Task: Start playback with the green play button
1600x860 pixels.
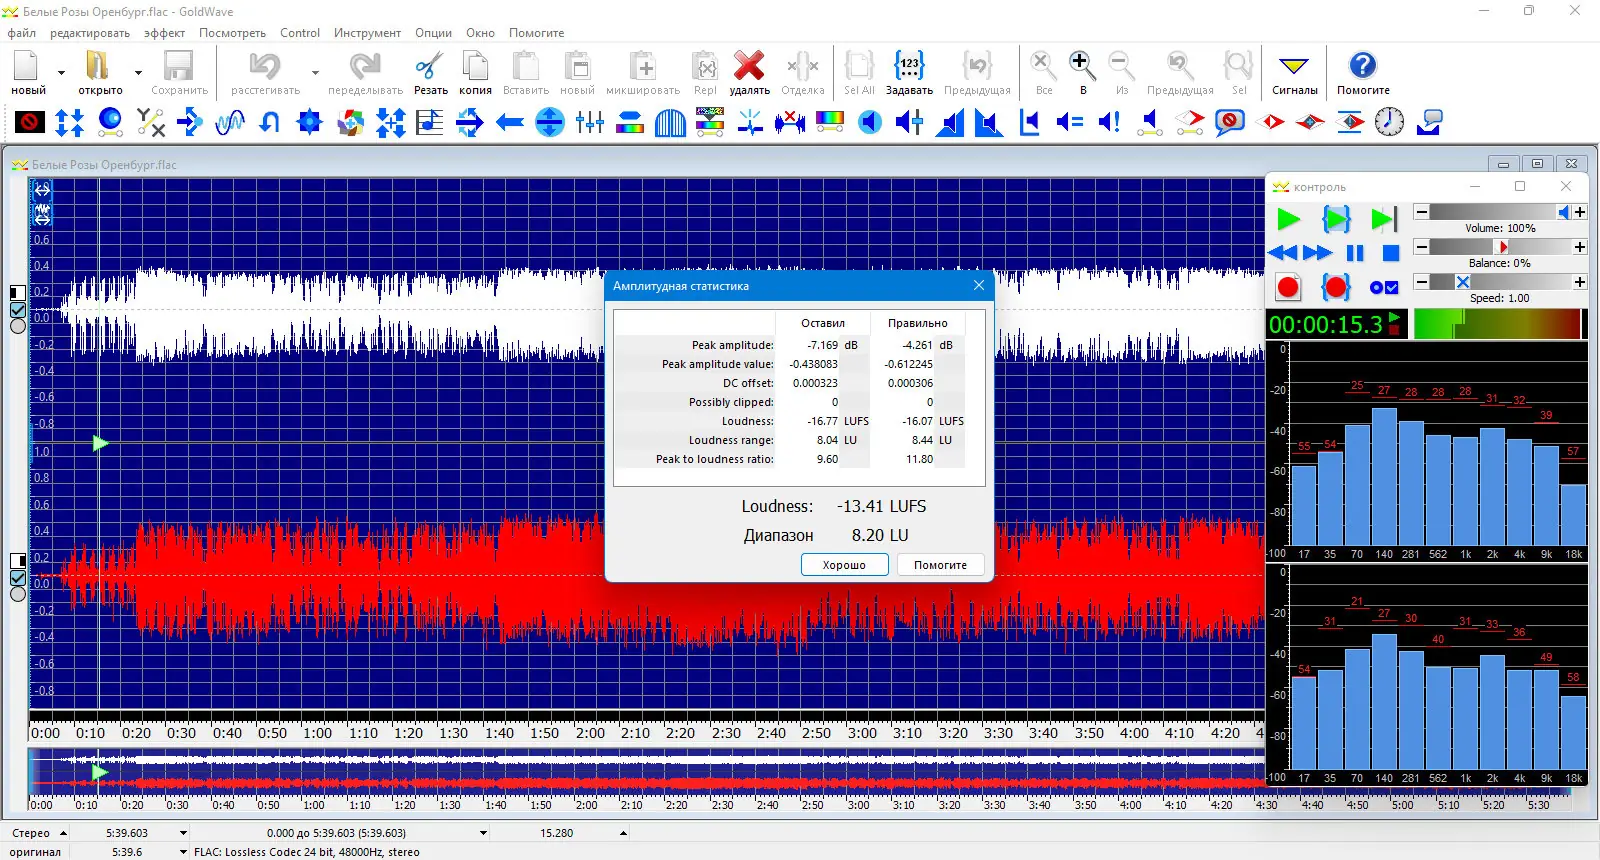Action: pyautogui.click(x=1288, y=219)
